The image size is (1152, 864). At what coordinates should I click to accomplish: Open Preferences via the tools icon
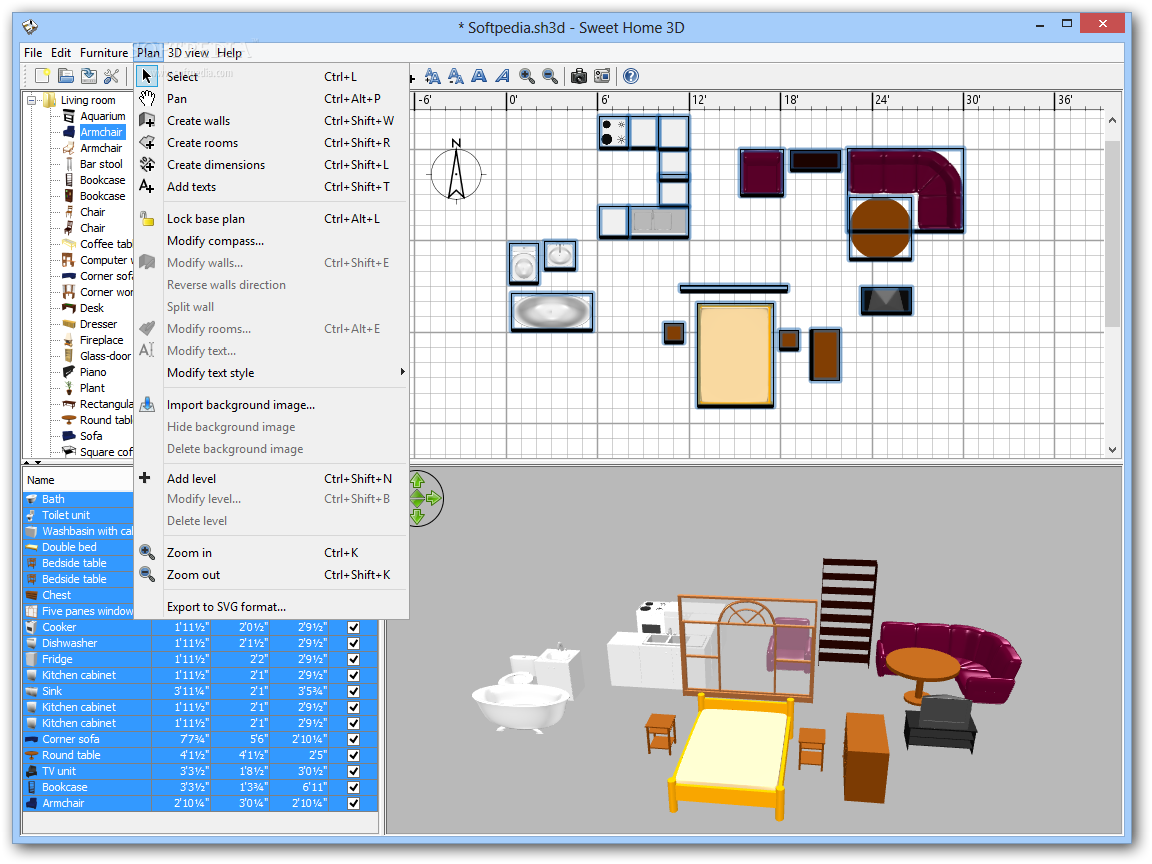pos(112,76)
